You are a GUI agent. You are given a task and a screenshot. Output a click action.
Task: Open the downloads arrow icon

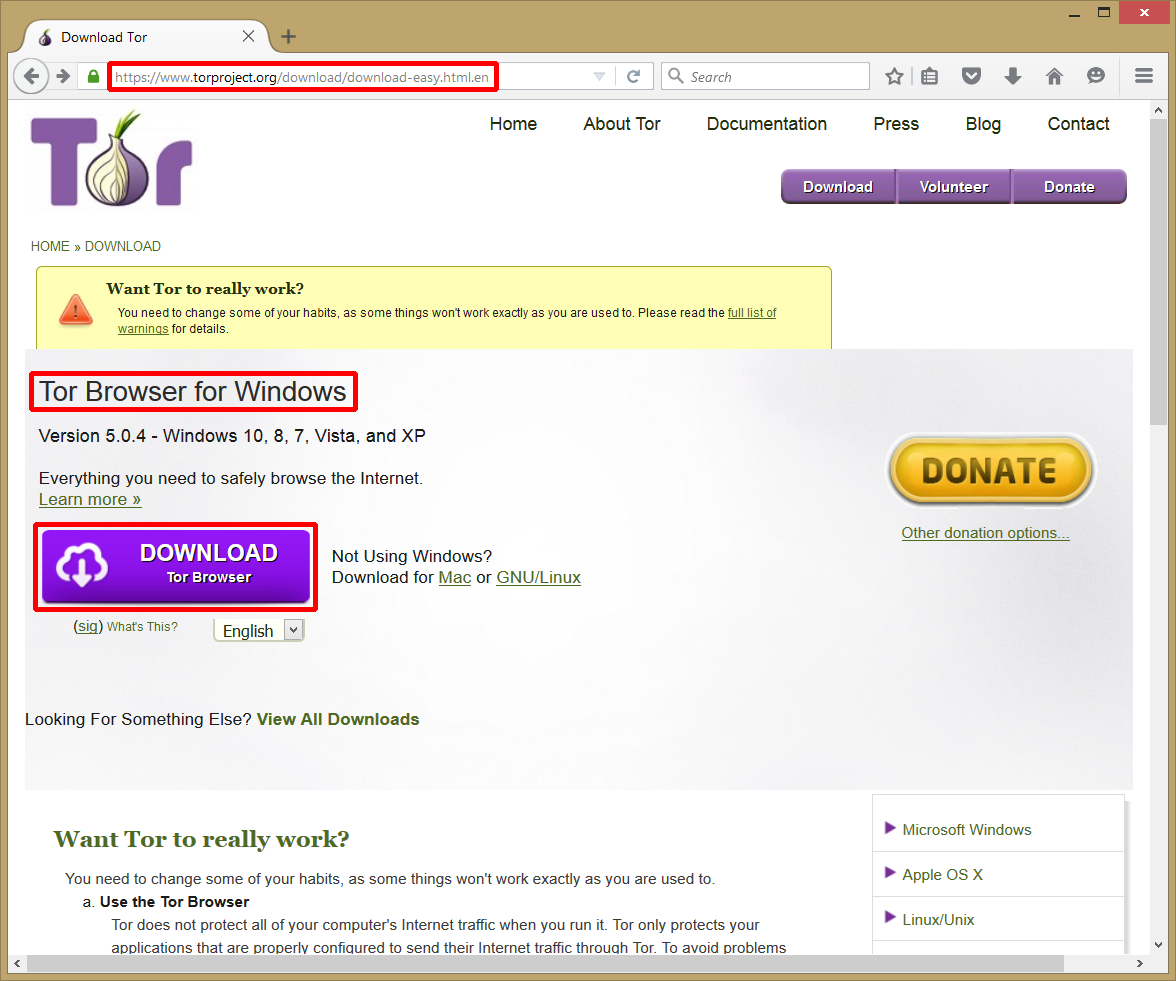(1012, 76)
